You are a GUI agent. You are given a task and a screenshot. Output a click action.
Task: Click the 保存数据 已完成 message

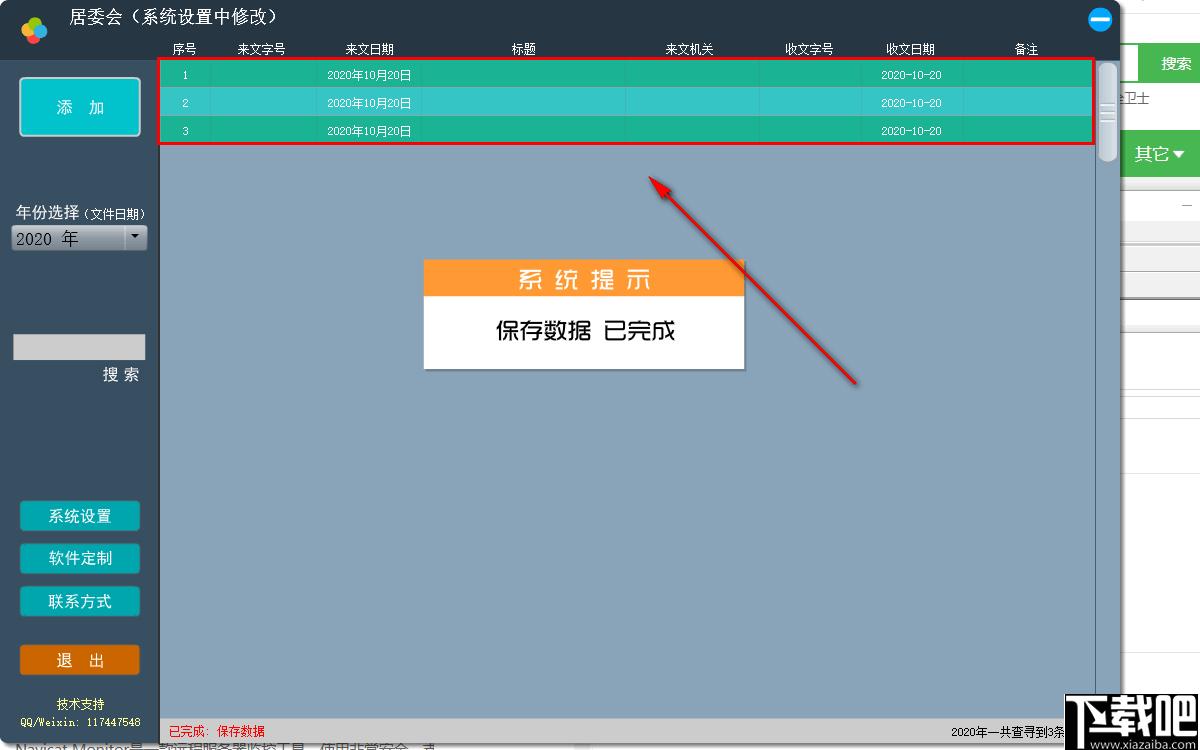(585, 331)
